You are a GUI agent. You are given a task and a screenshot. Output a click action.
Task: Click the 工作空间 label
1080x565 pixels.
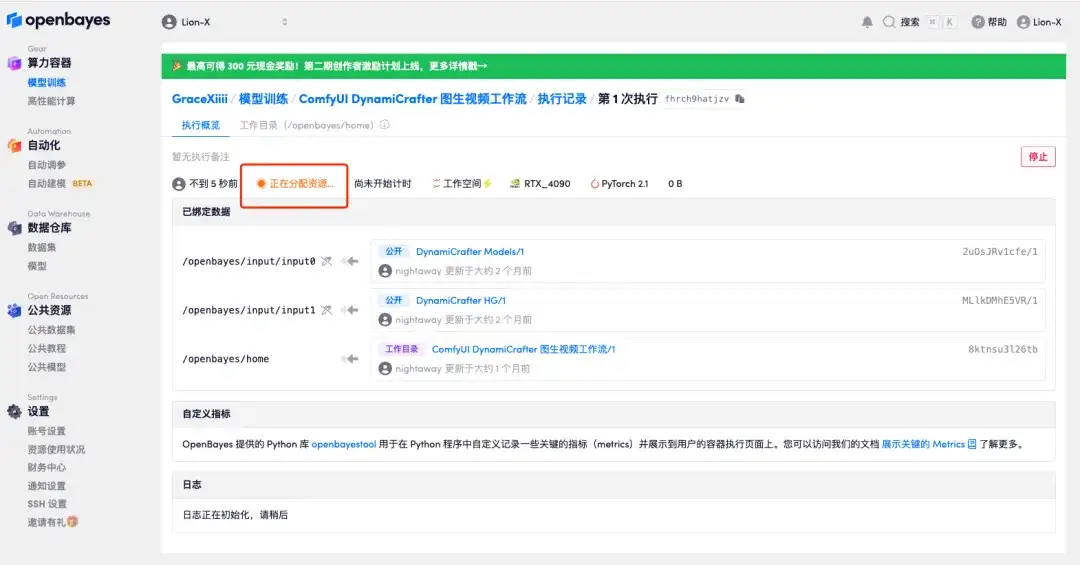[461, 184]
